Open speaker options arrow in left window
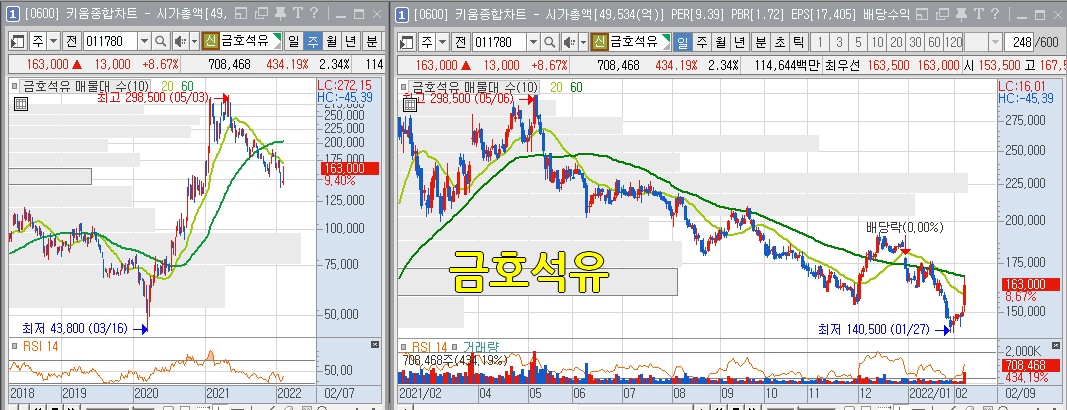The height and width of the screenshot is (410, 1067). (194, 42)
